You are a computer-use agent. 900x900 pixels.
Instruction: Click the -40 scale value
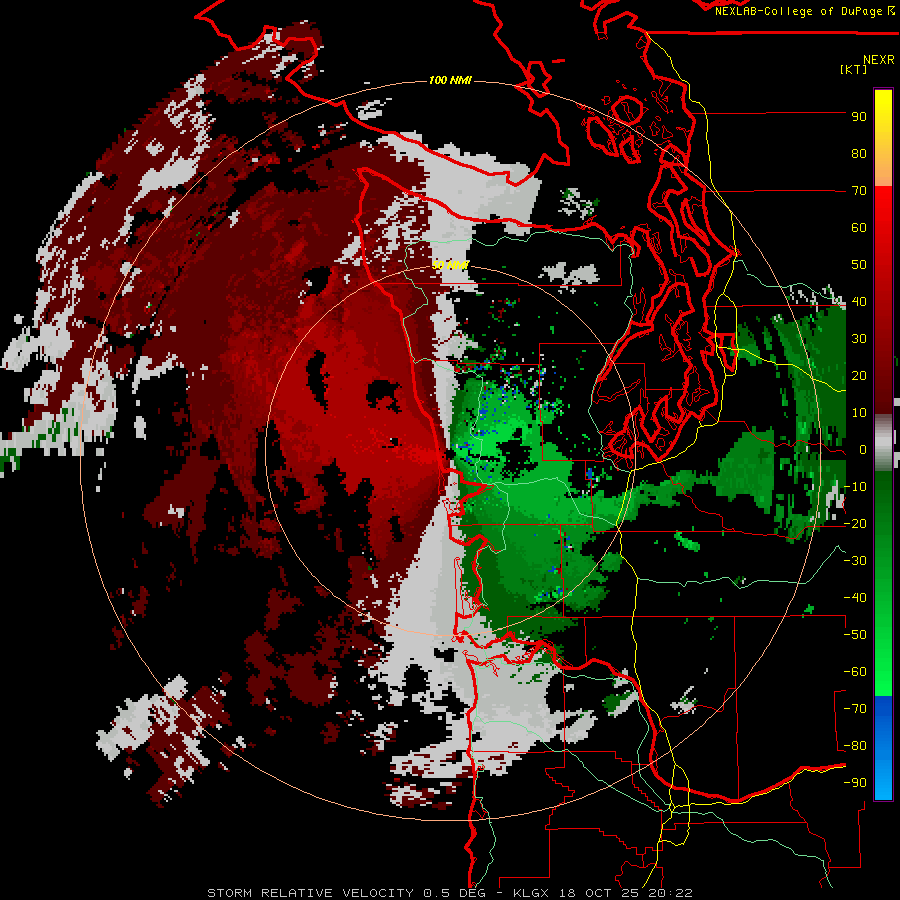[855, 598]
